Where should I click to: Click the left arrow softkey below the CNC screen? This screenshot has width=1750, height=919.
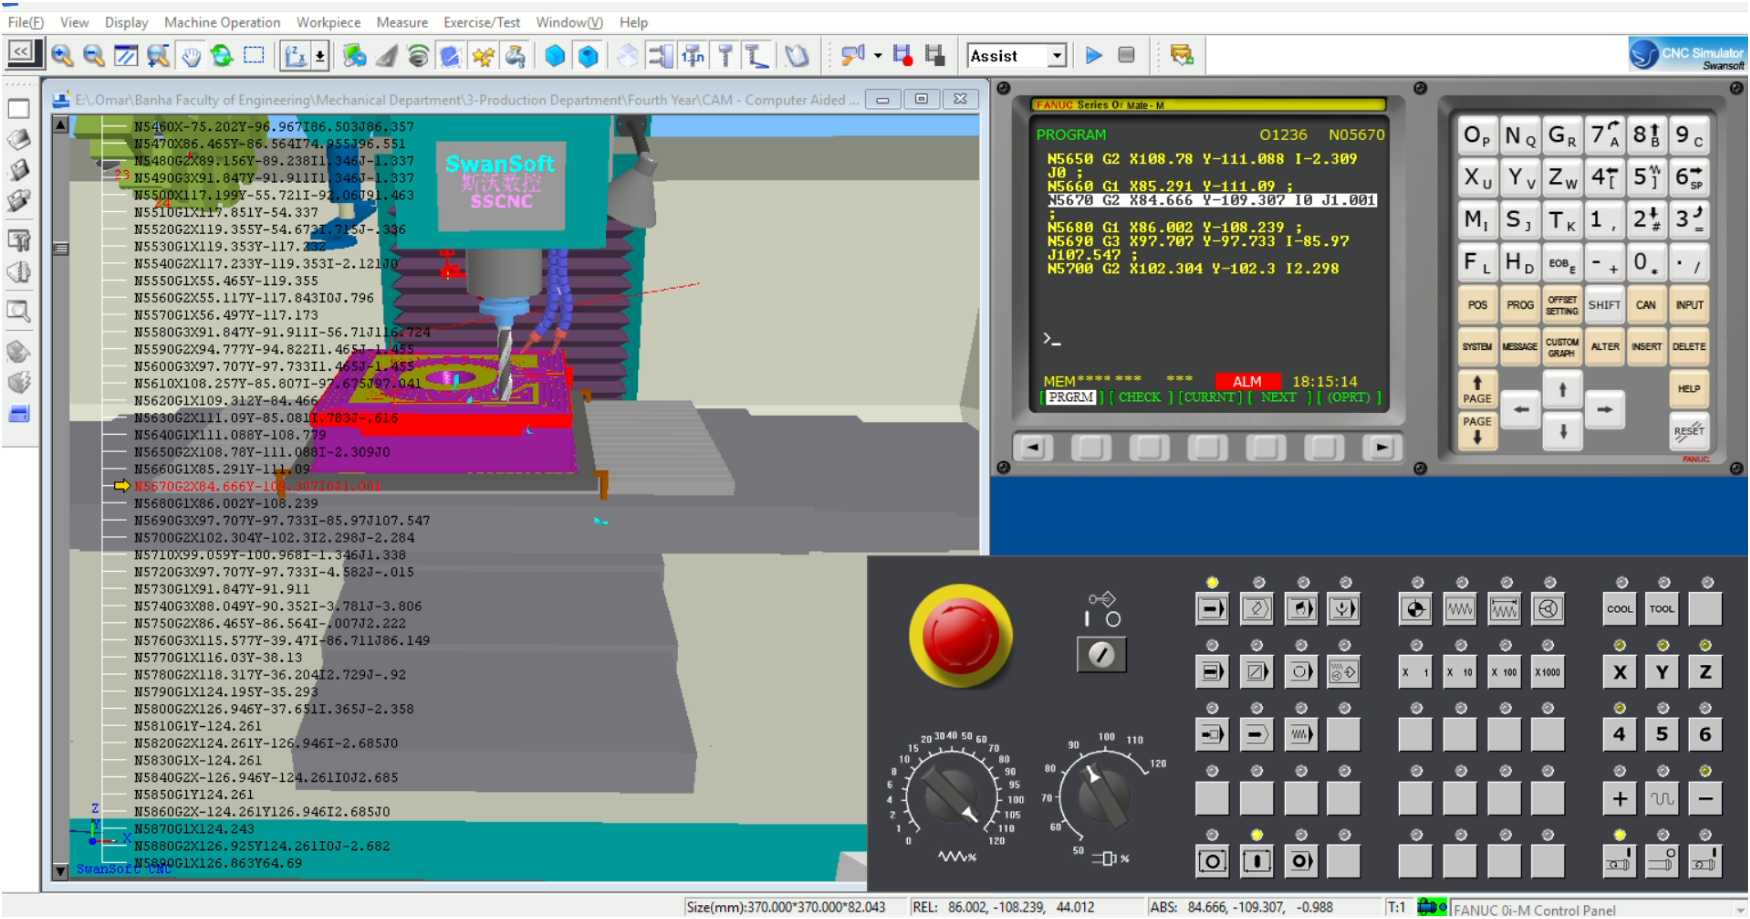pyautogui.click(x=1032, y=447)
